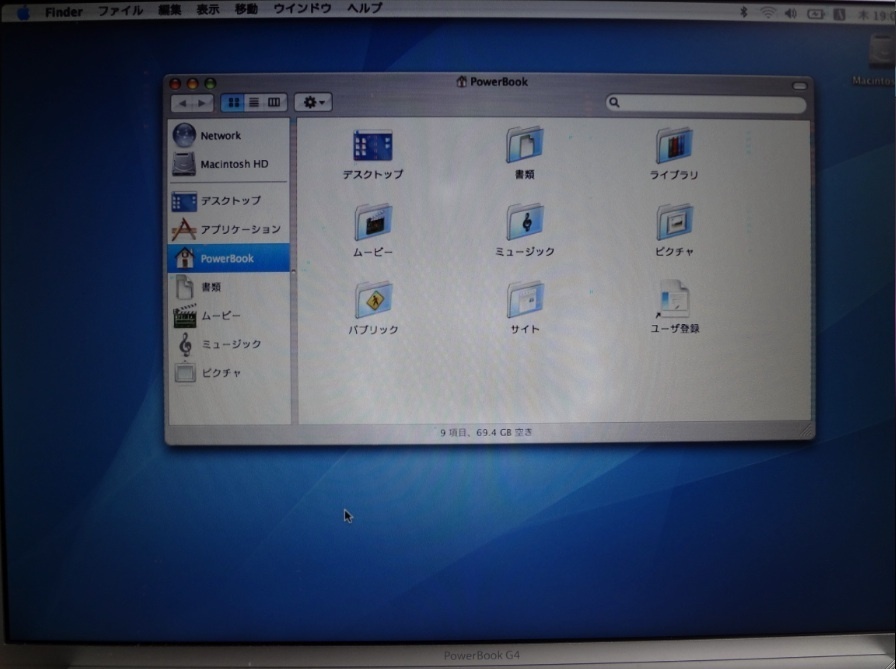Open the Apple menu
This screenshot has width=896, height=669.
click(23, 11)
